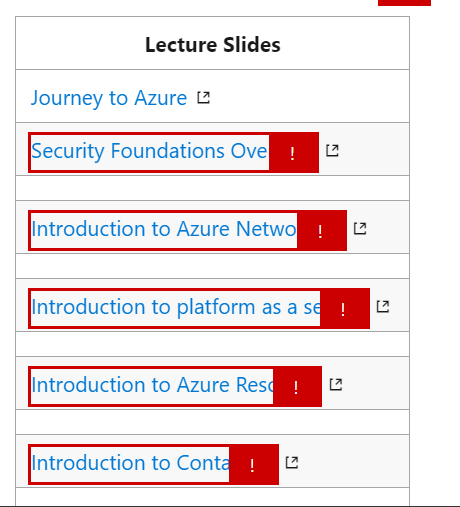Image resolution: width=460 pixels, height=507 pixels.
Task: Click the red button at the top right
Action: [x=404, y=3]
